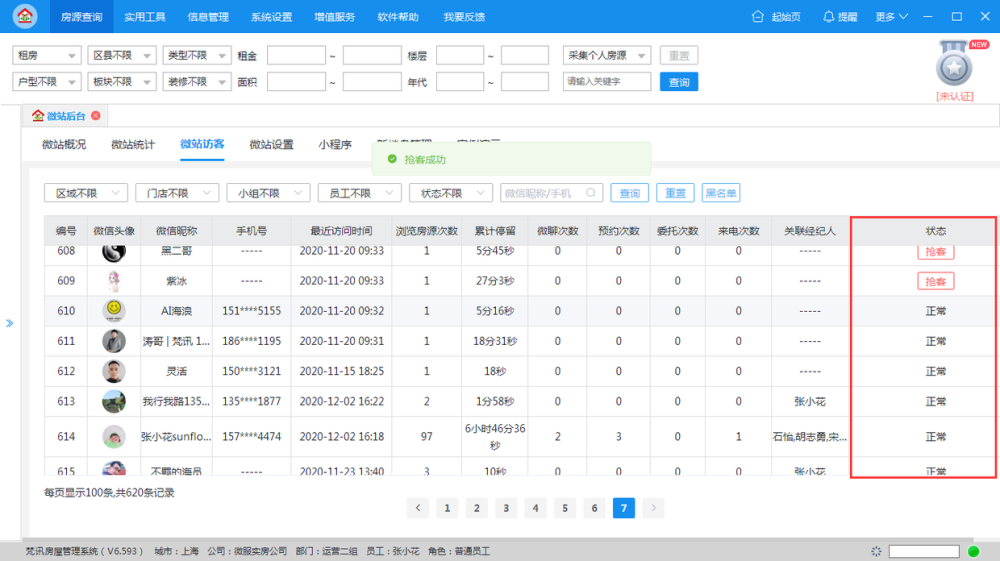Click the 状态 column header
The width and height of the screenshot is (1000, 561).
coord(936,231)
